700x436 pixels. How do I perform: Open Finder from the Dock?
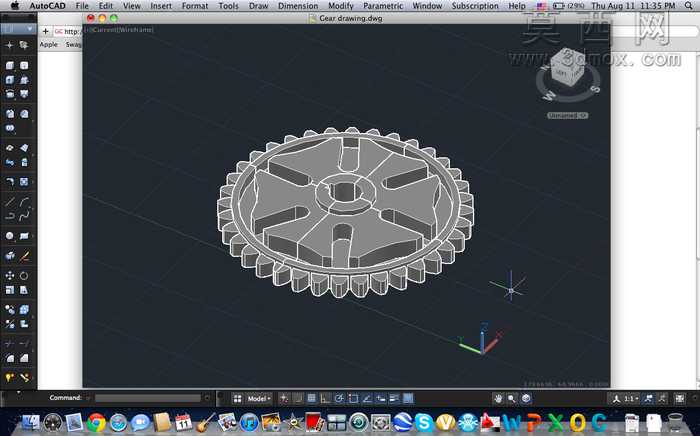click(30, 422)
